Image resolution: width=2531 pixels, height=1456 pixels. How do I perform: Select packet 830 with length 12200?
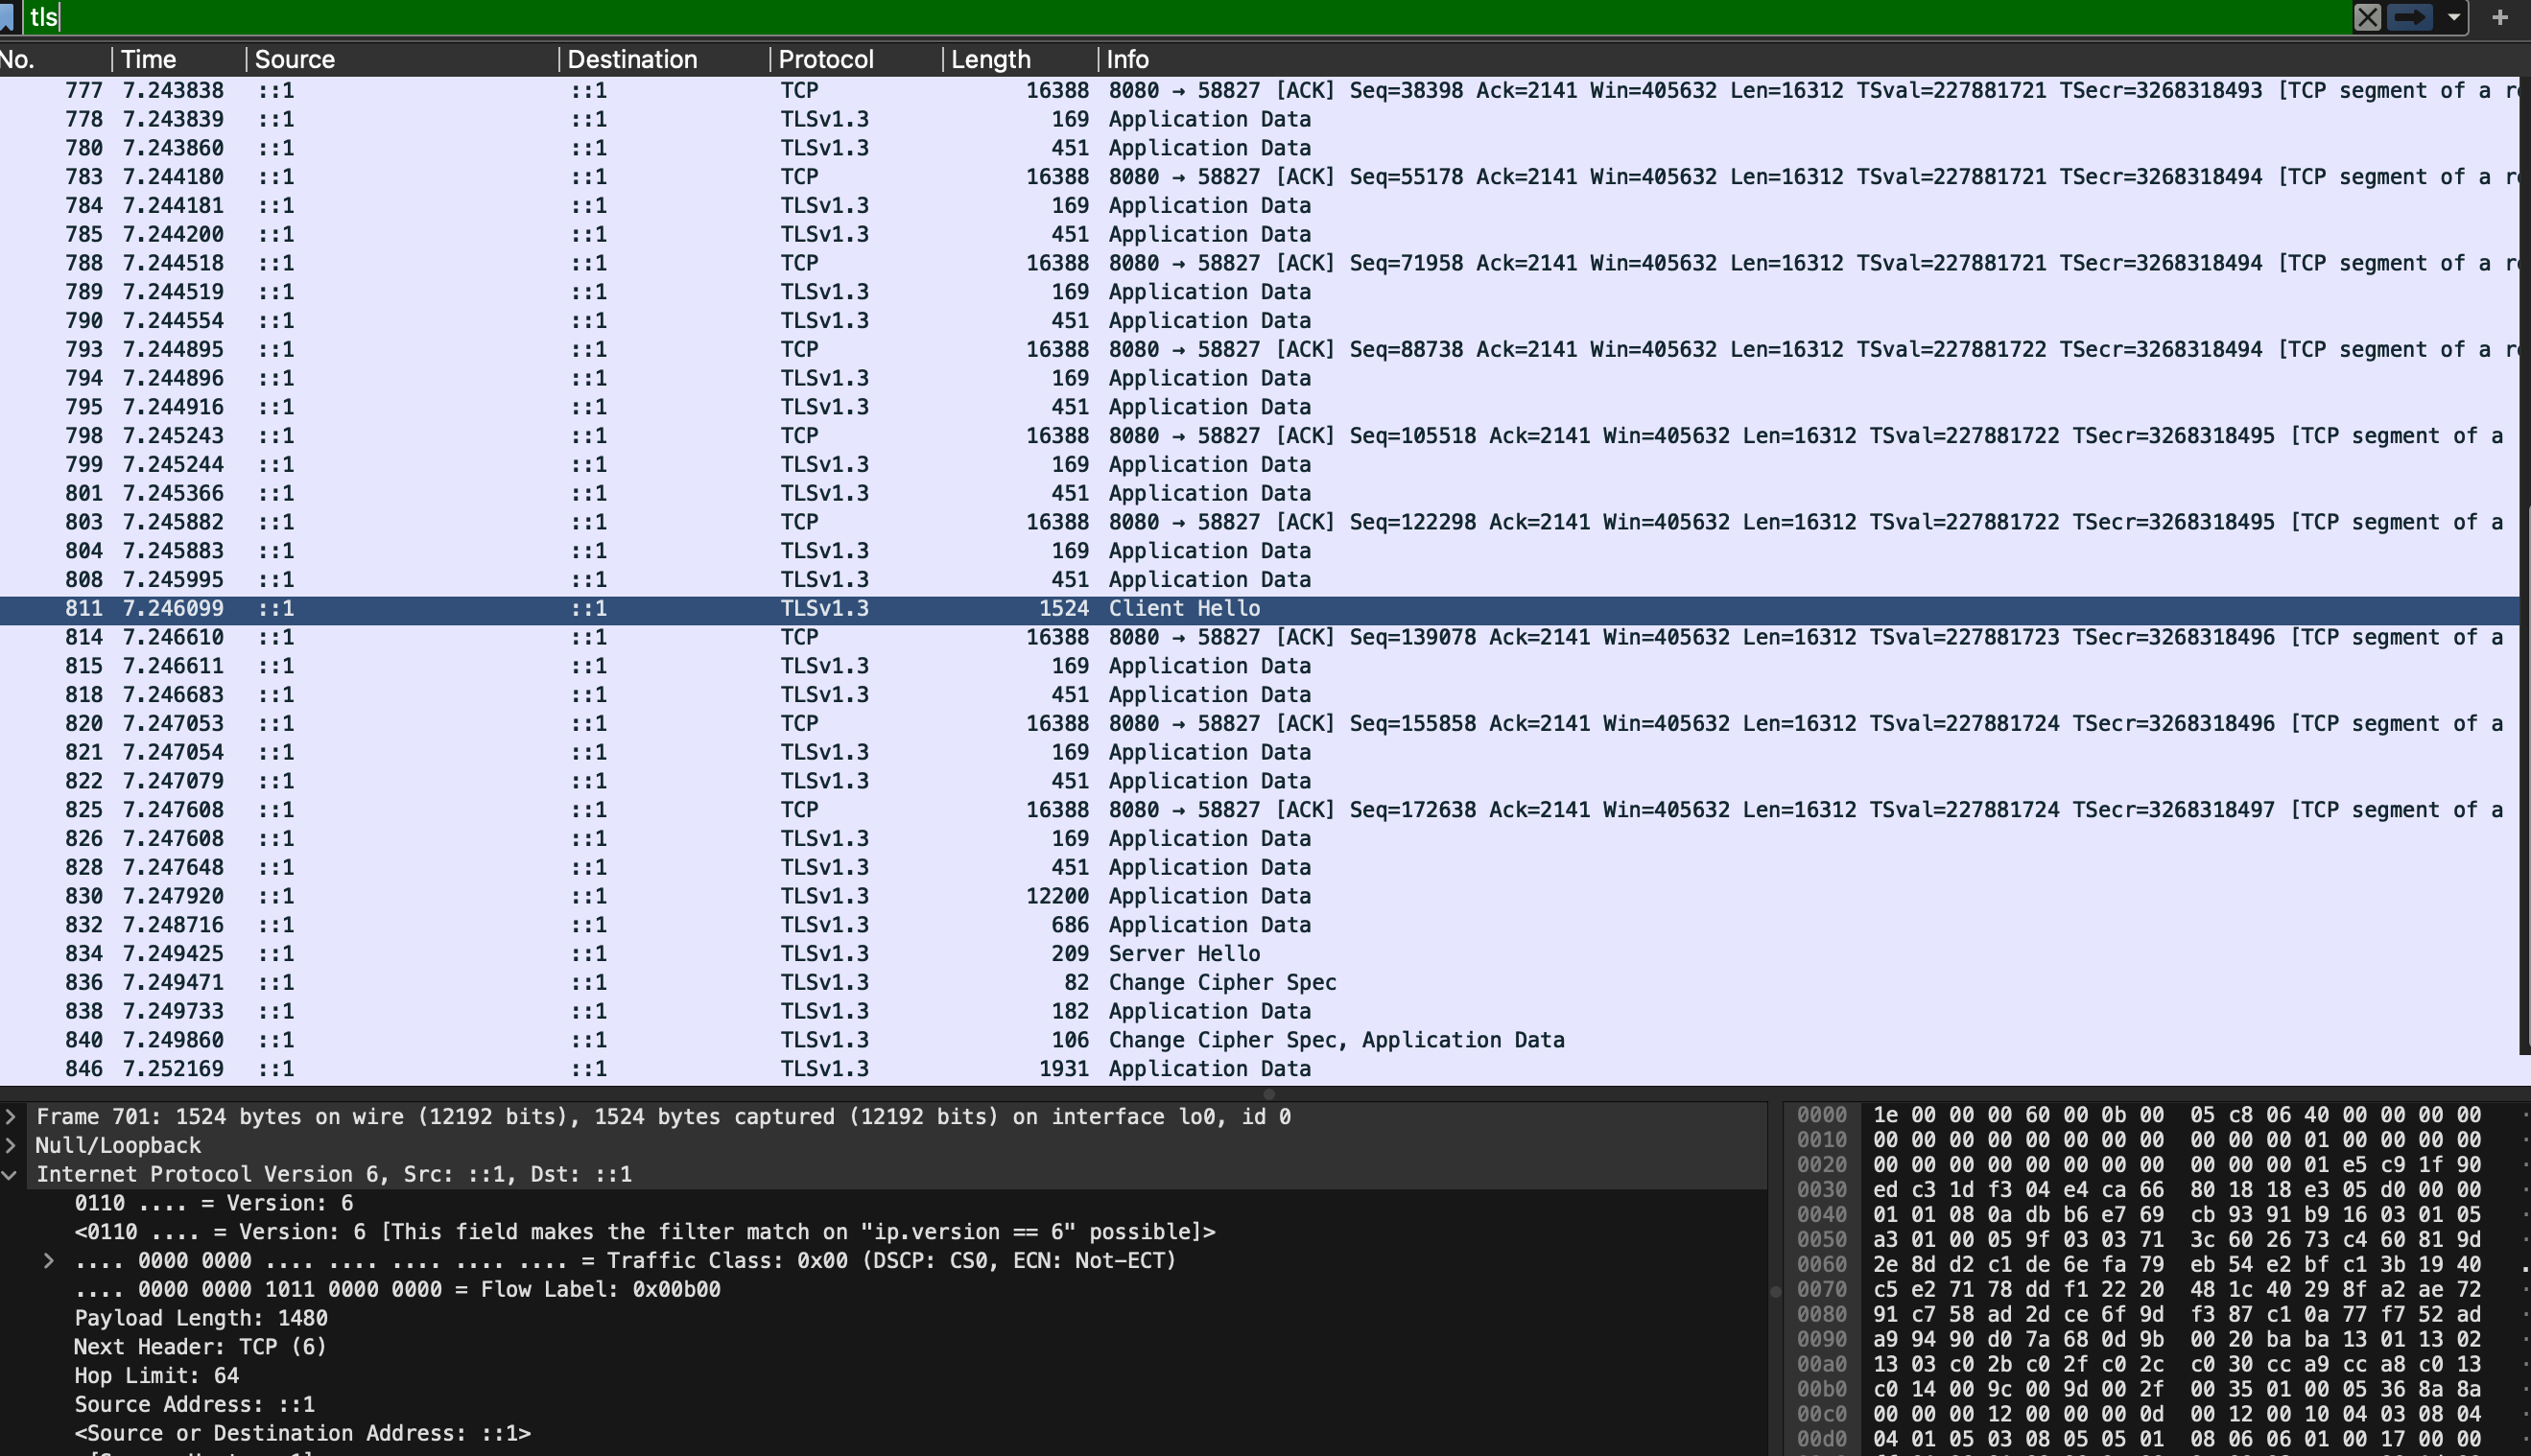1260,896
